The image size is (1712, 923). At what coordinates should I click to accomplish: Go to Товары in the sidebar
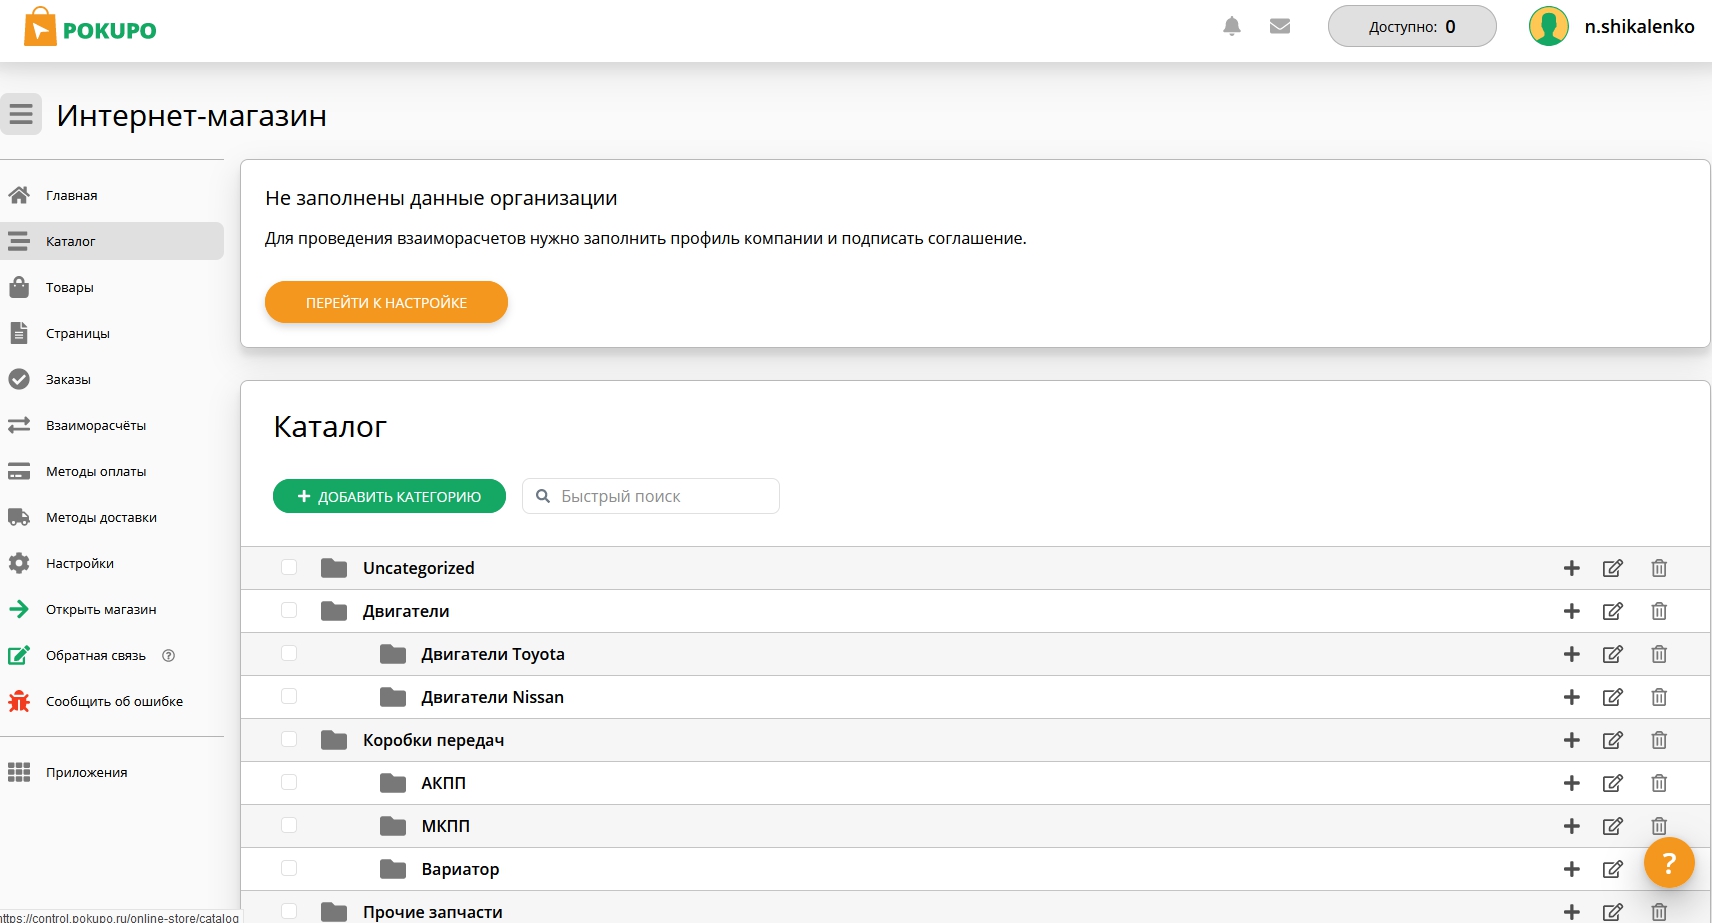coord(70,288)
